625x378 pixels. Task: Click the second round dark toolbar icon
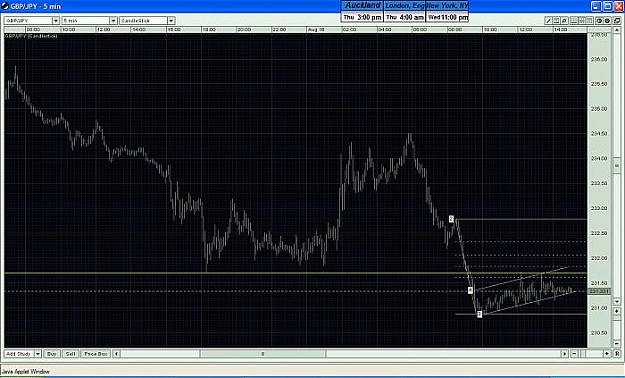[x=607, y=21]
